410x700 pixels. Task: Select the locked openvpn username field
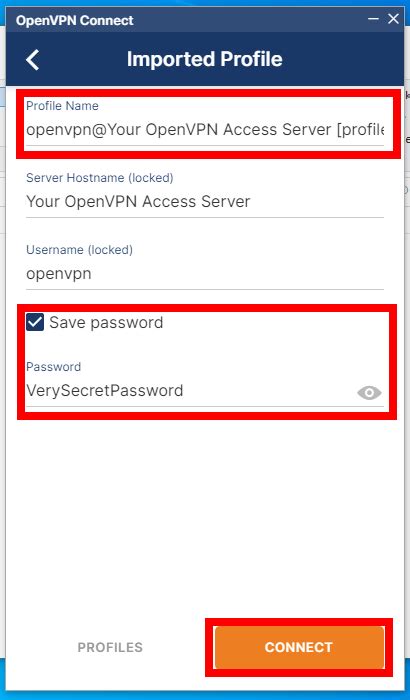click(x=205, y=274)
